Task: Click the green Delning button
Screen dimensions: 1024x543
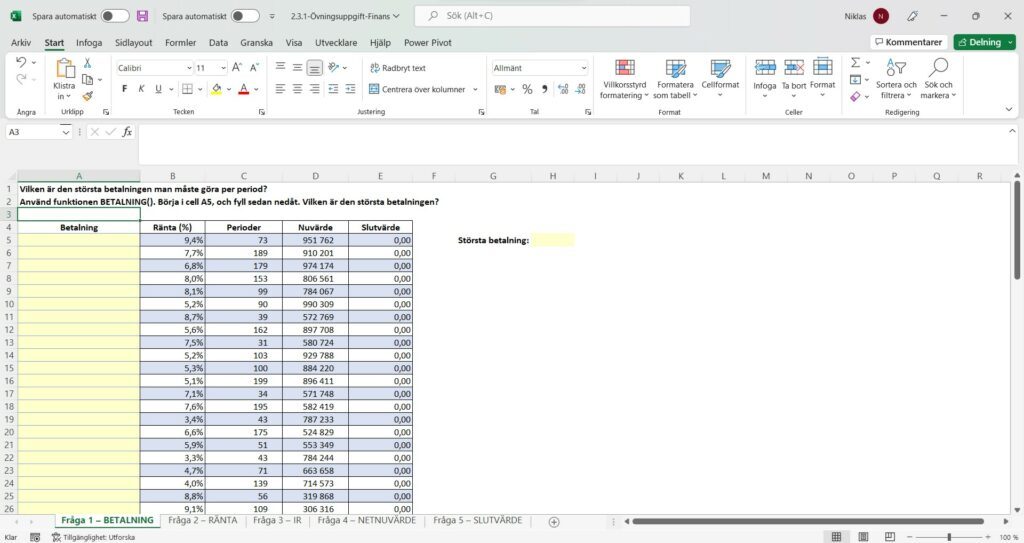Action: coord(984,42)
